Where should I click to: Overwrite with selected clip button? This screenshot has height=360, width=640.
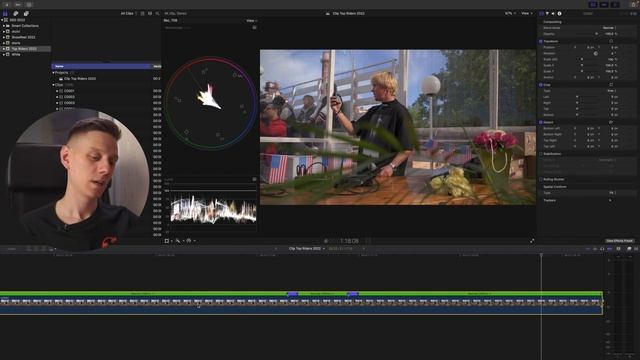(x=51, y=249)
